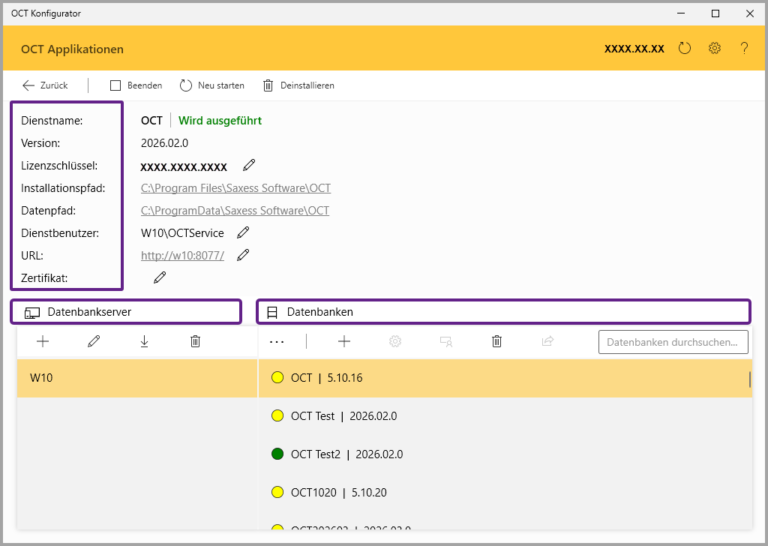The width and height of the screenshot is (768, 546).
Task: Open the http://w10:8077/ URL link
Action: coord(182,256)
